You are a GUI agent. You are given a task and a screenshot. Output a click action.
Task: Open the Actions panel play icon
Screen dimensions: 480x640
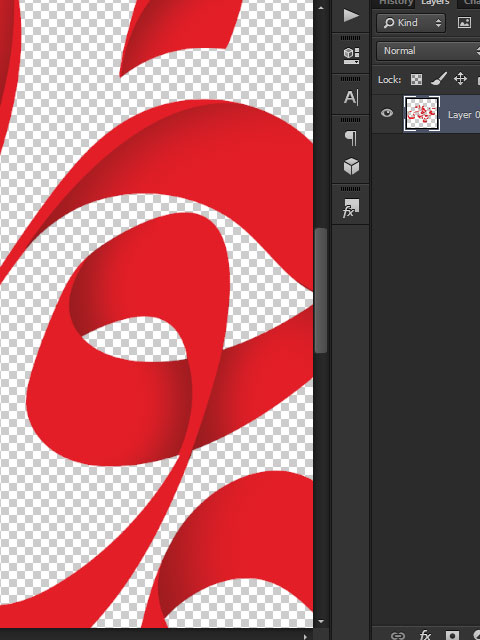click(x=351, y=16)
